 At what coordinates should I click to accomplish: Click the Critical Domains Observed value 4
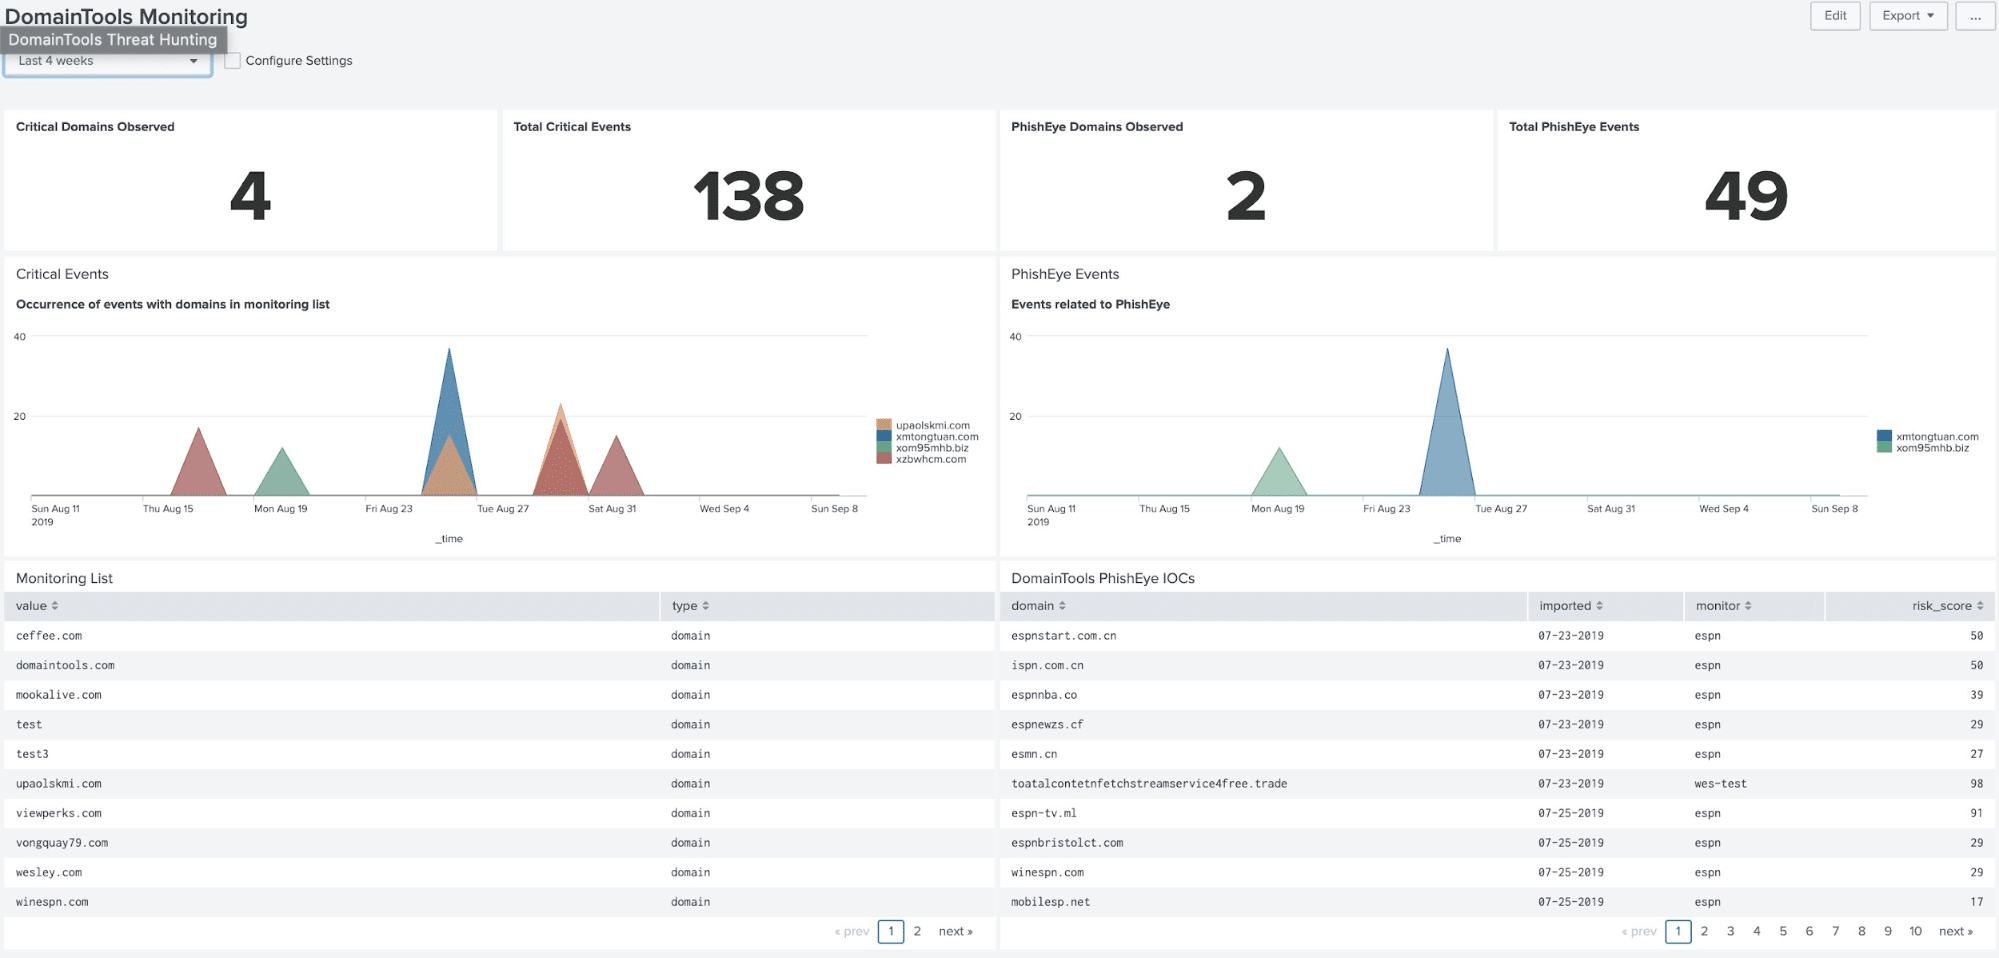click(250, 196)
